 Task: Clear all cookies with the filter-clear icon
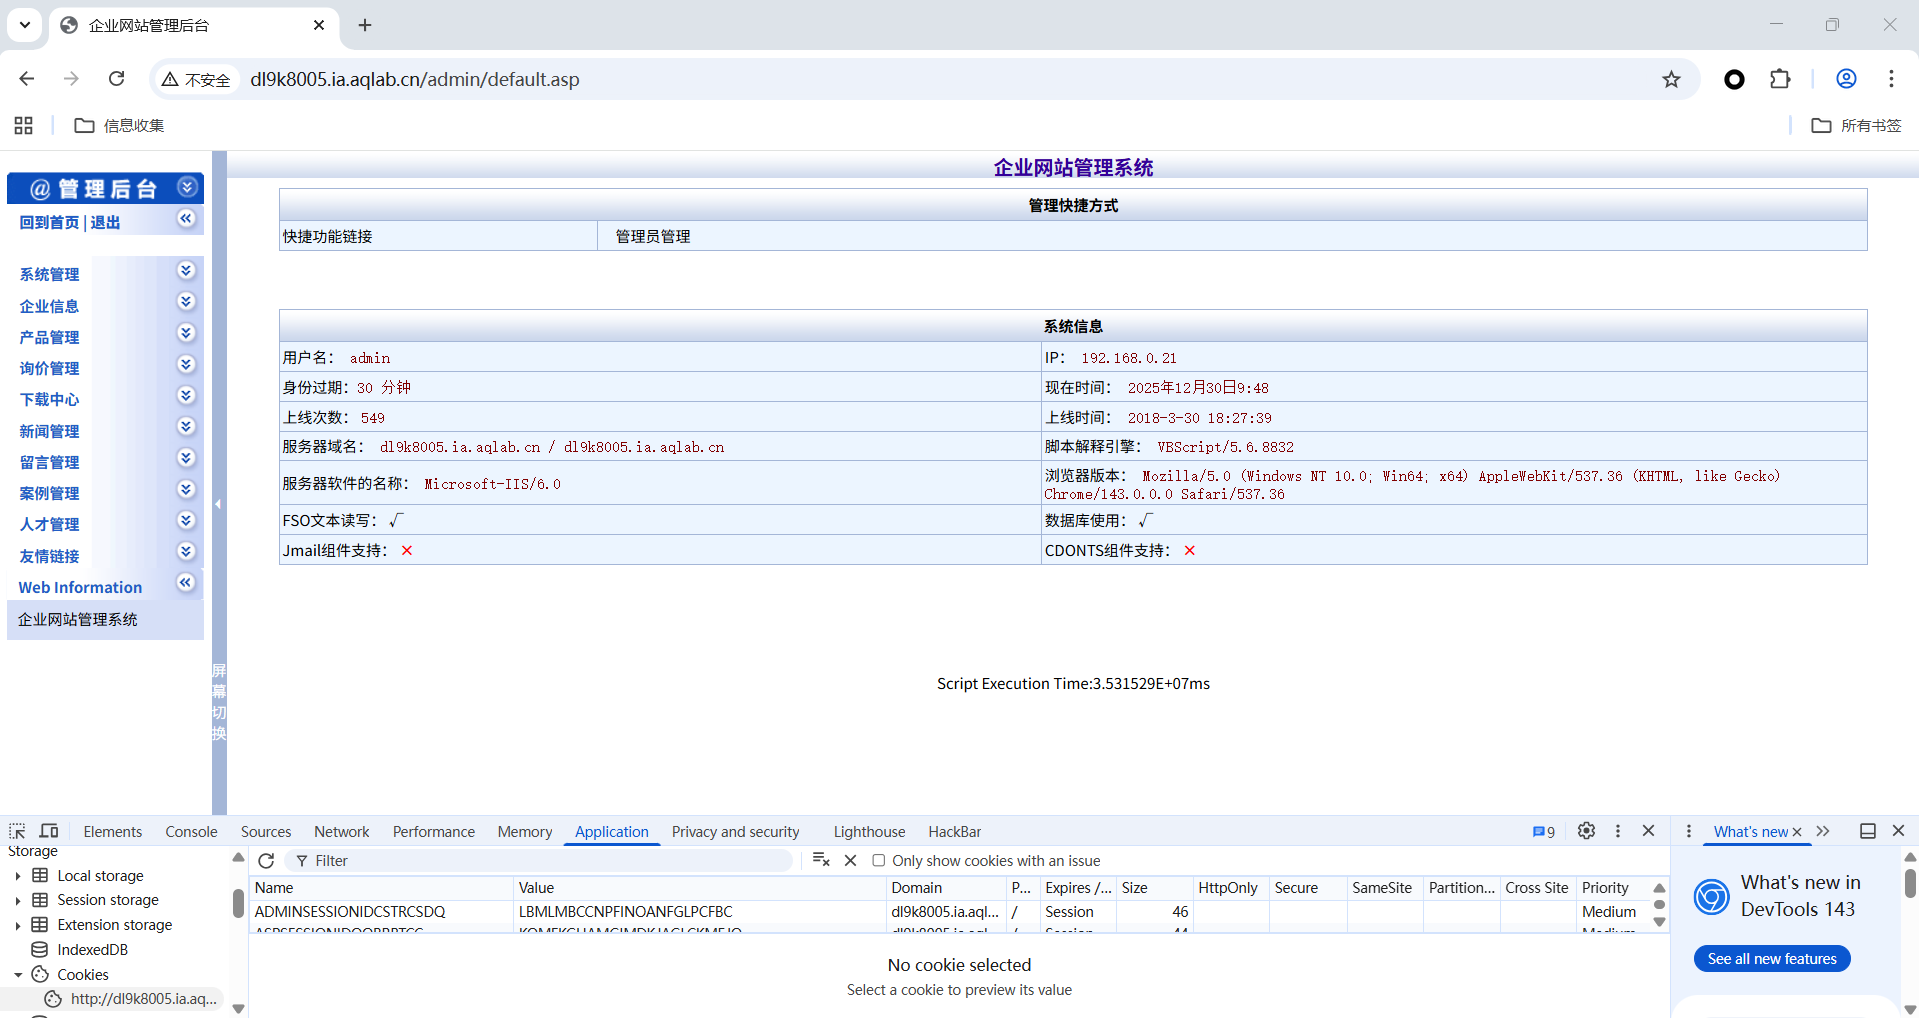821,860
